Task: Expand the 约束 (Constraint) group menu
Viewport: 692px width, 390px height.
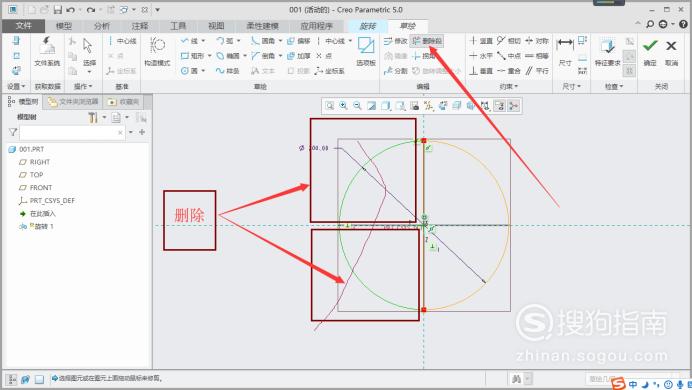Action: pyautogui.click(x=508, y=86)
